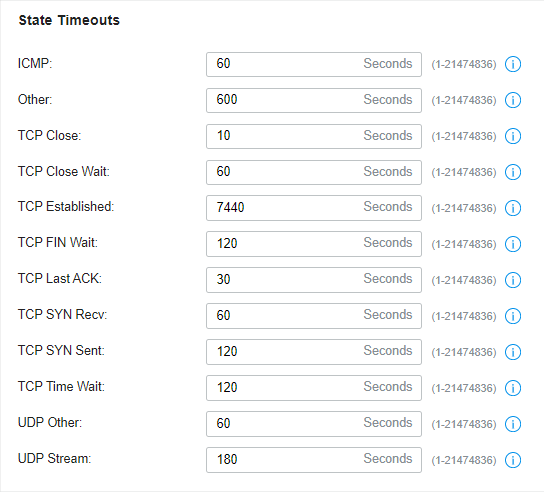544x492 pixels.
Task: Select the Other timeout field showing 600
Action: point(314,100)
